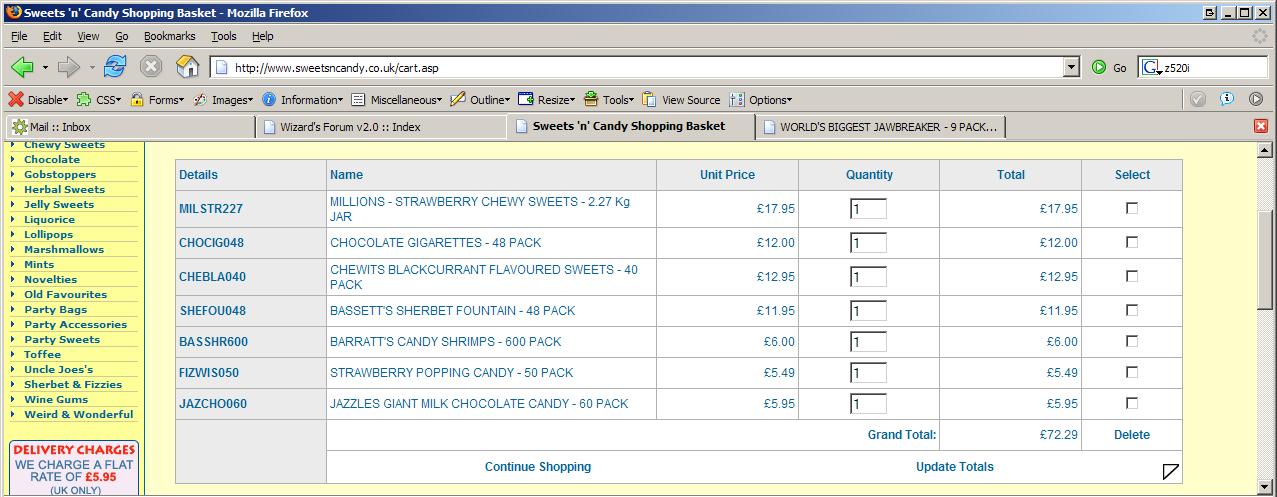Tick the select checkbox for BASSHR600 row
Viewport: 1277px width, 497px height.
[1132, 341]
